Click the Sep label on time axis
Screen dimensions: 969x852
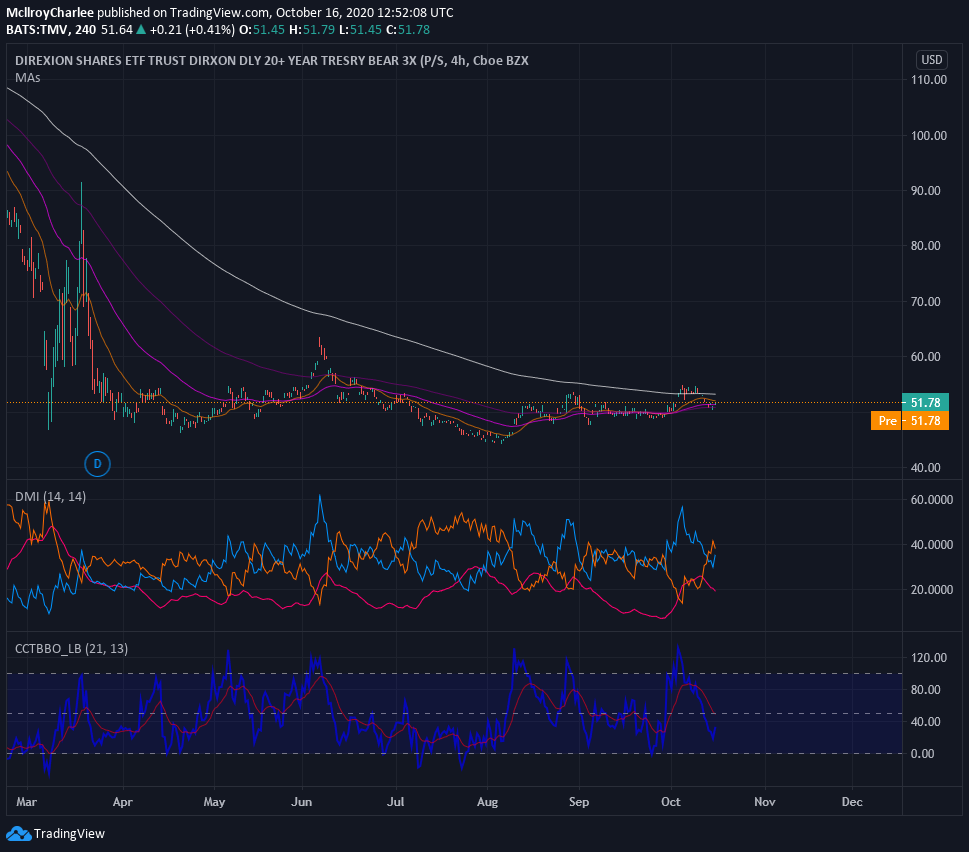pos(579,802)
